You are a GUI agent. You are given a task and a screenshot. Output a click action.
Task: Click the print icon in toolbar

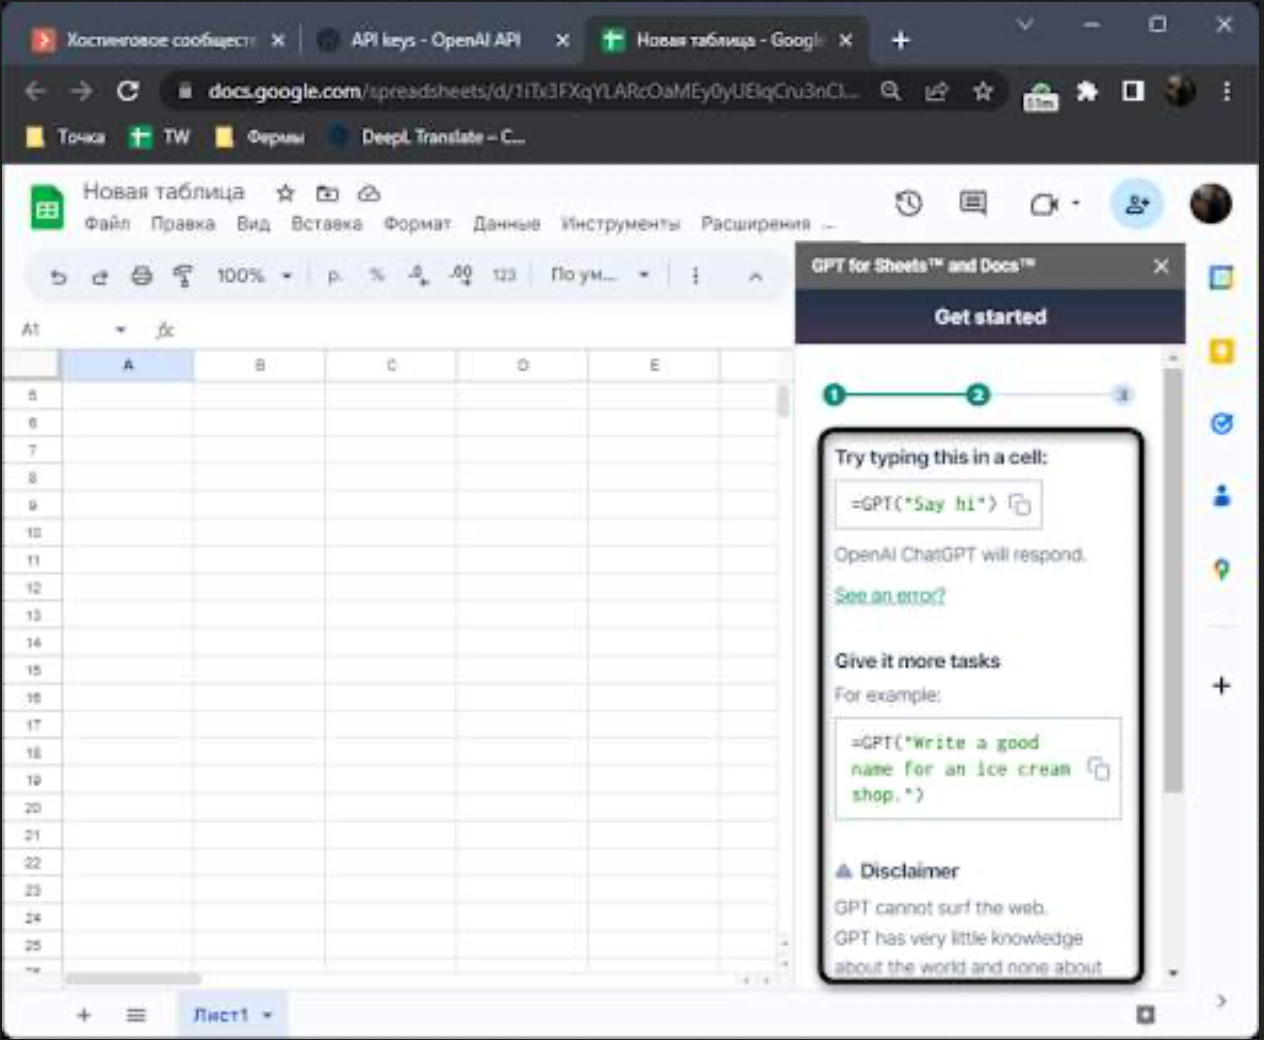[142, 275]
